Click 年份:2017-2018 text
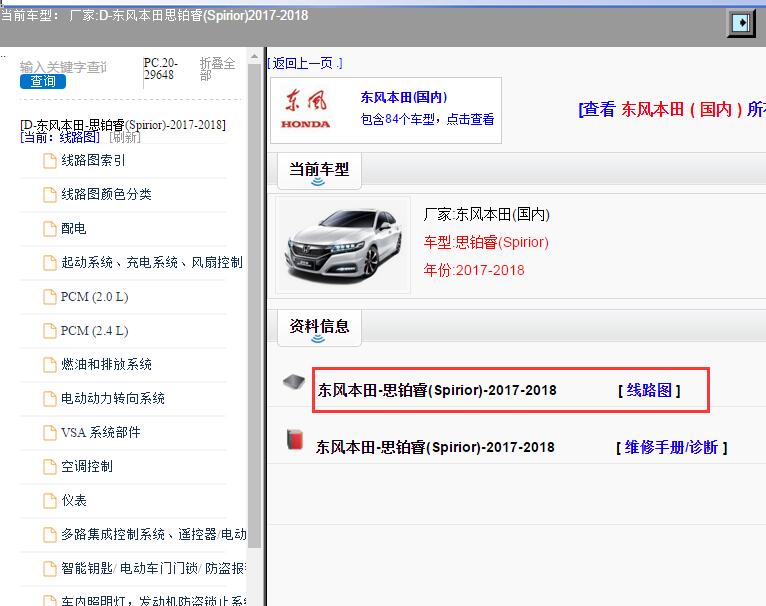 pos(474,270)
